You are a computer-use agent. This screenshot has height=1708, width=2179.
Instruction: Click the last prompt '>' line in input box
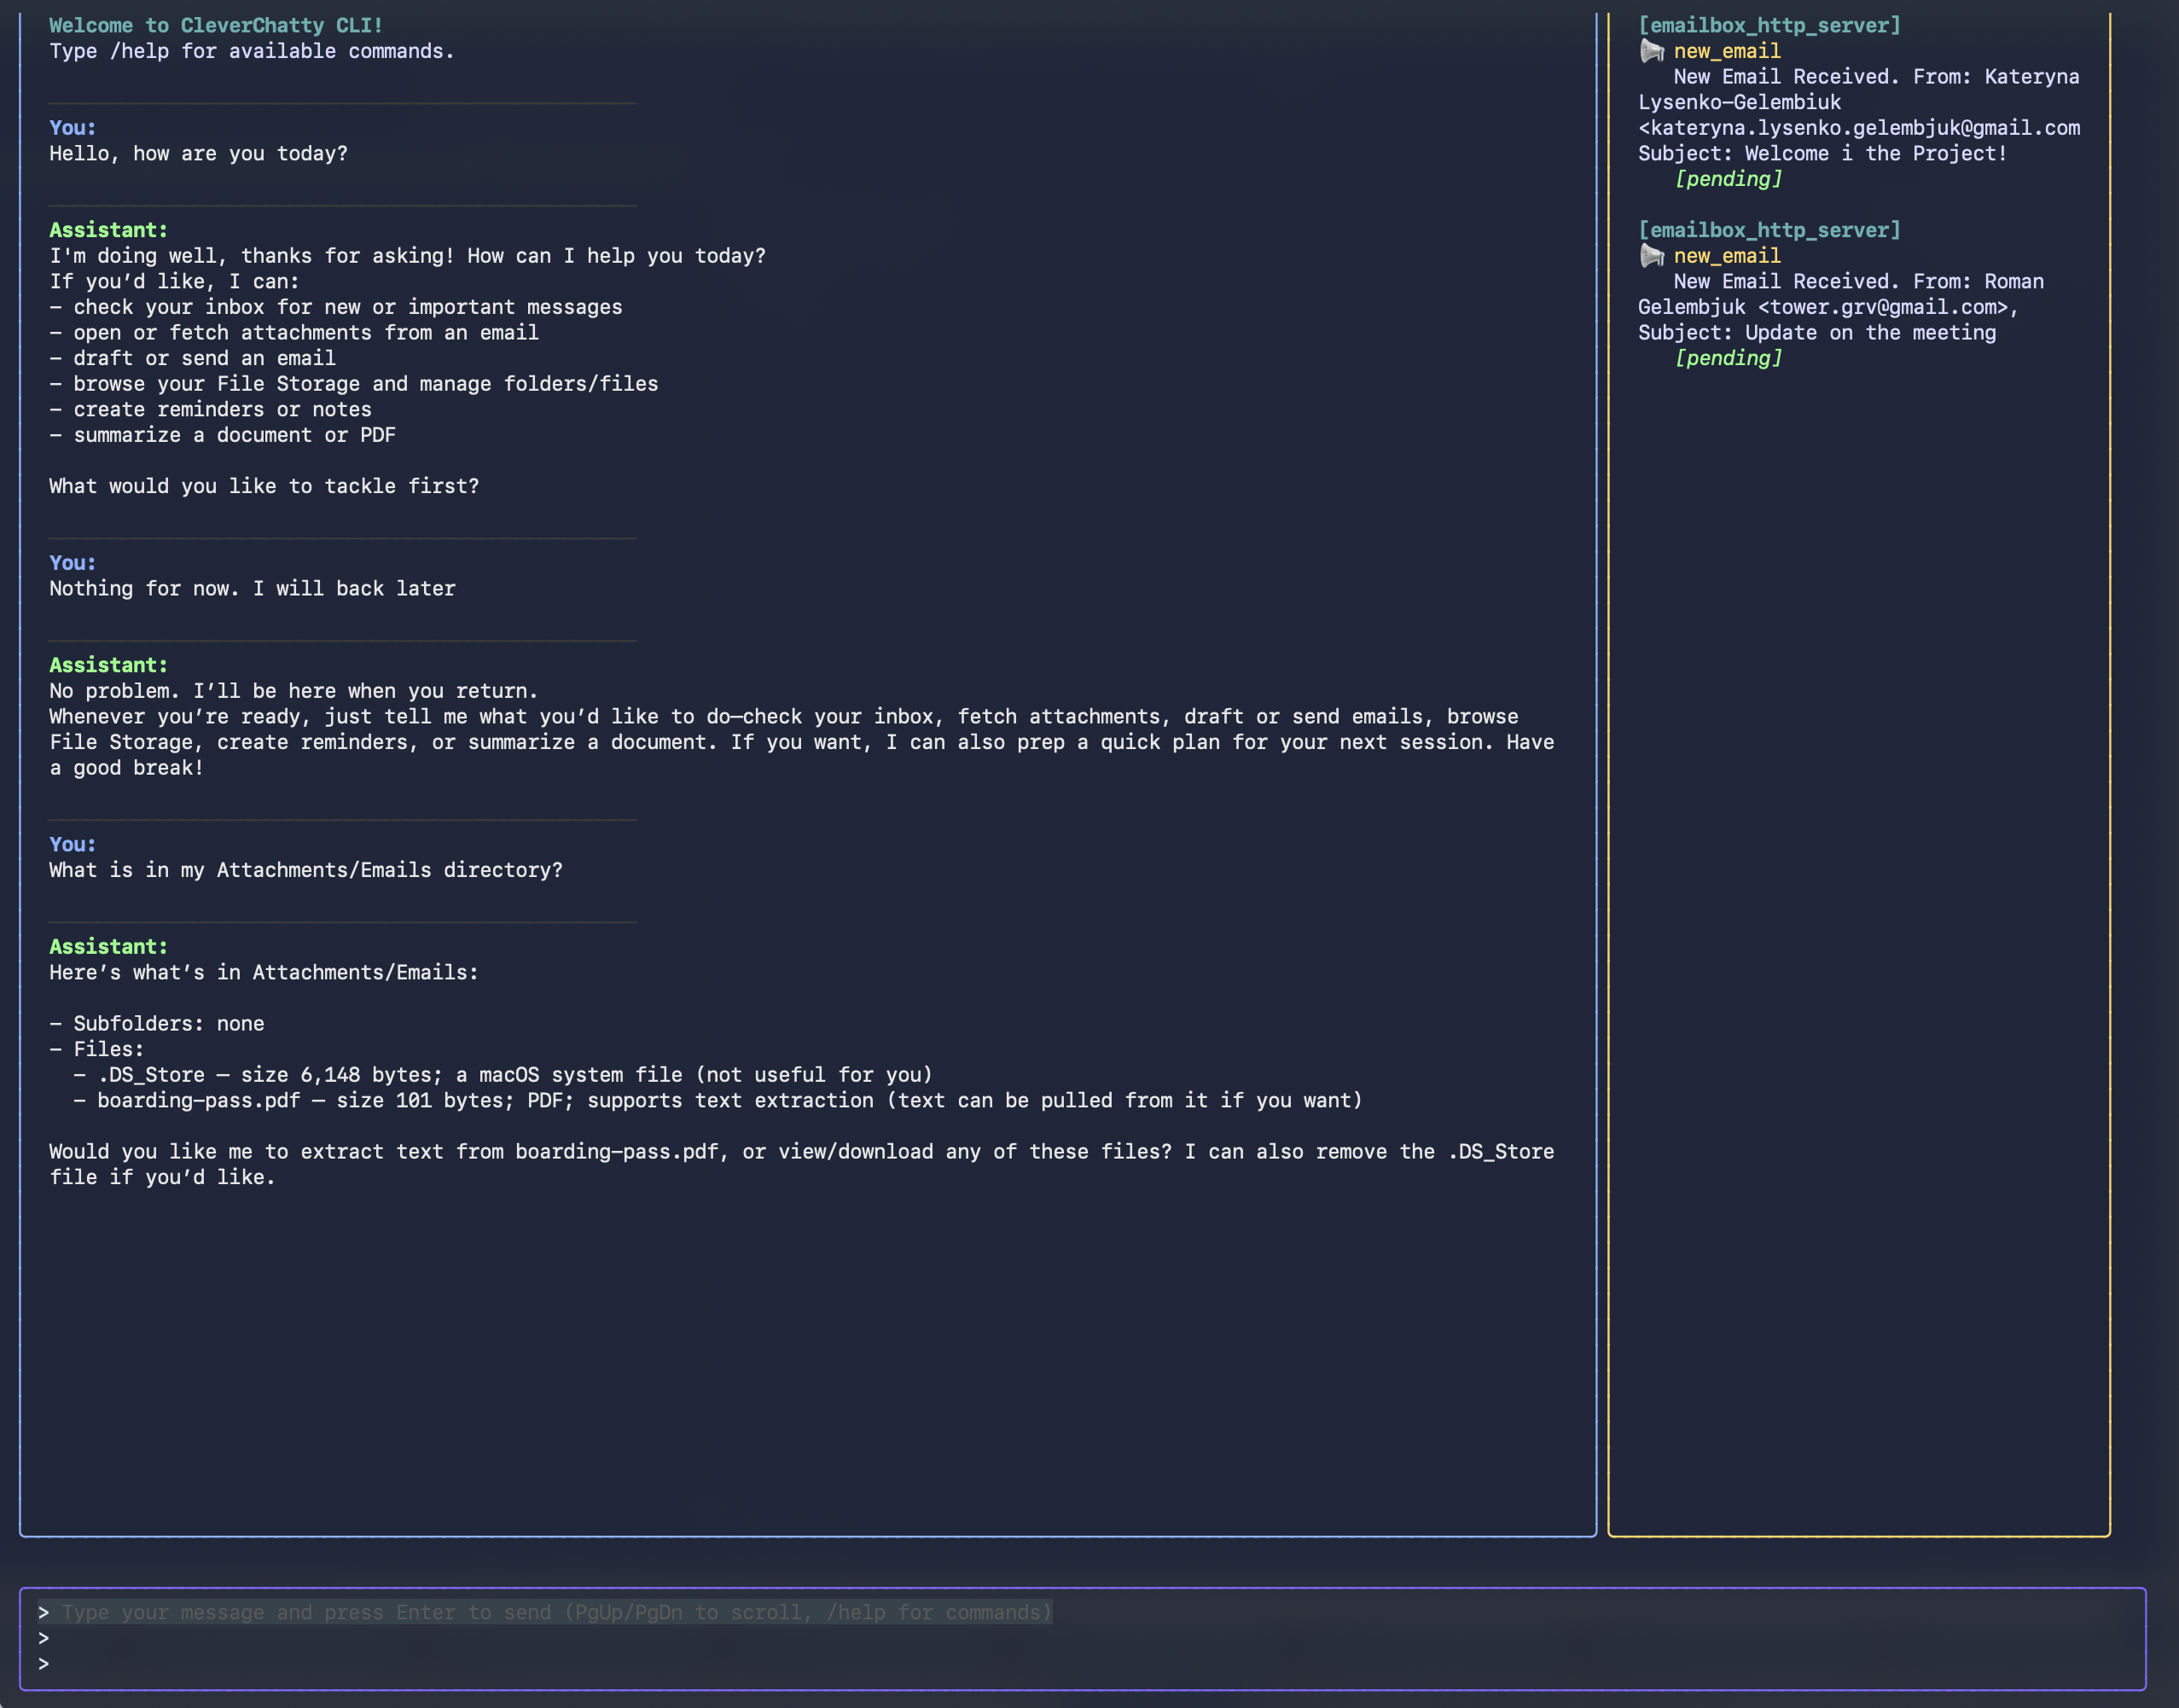tap(43, 1663)
